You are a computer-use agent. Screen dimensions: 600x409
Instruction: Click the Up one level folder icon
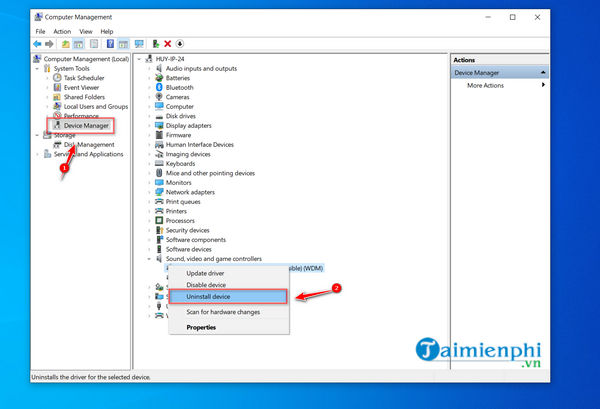tap(66, 44)
